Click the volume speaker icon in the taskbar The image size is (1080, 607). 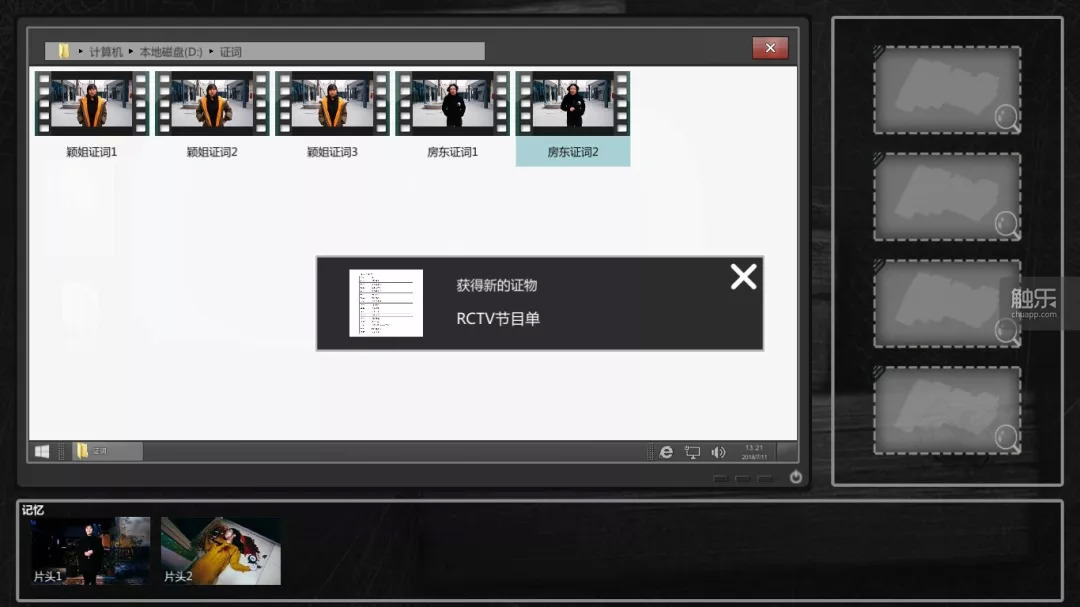[x=718, y=452]
